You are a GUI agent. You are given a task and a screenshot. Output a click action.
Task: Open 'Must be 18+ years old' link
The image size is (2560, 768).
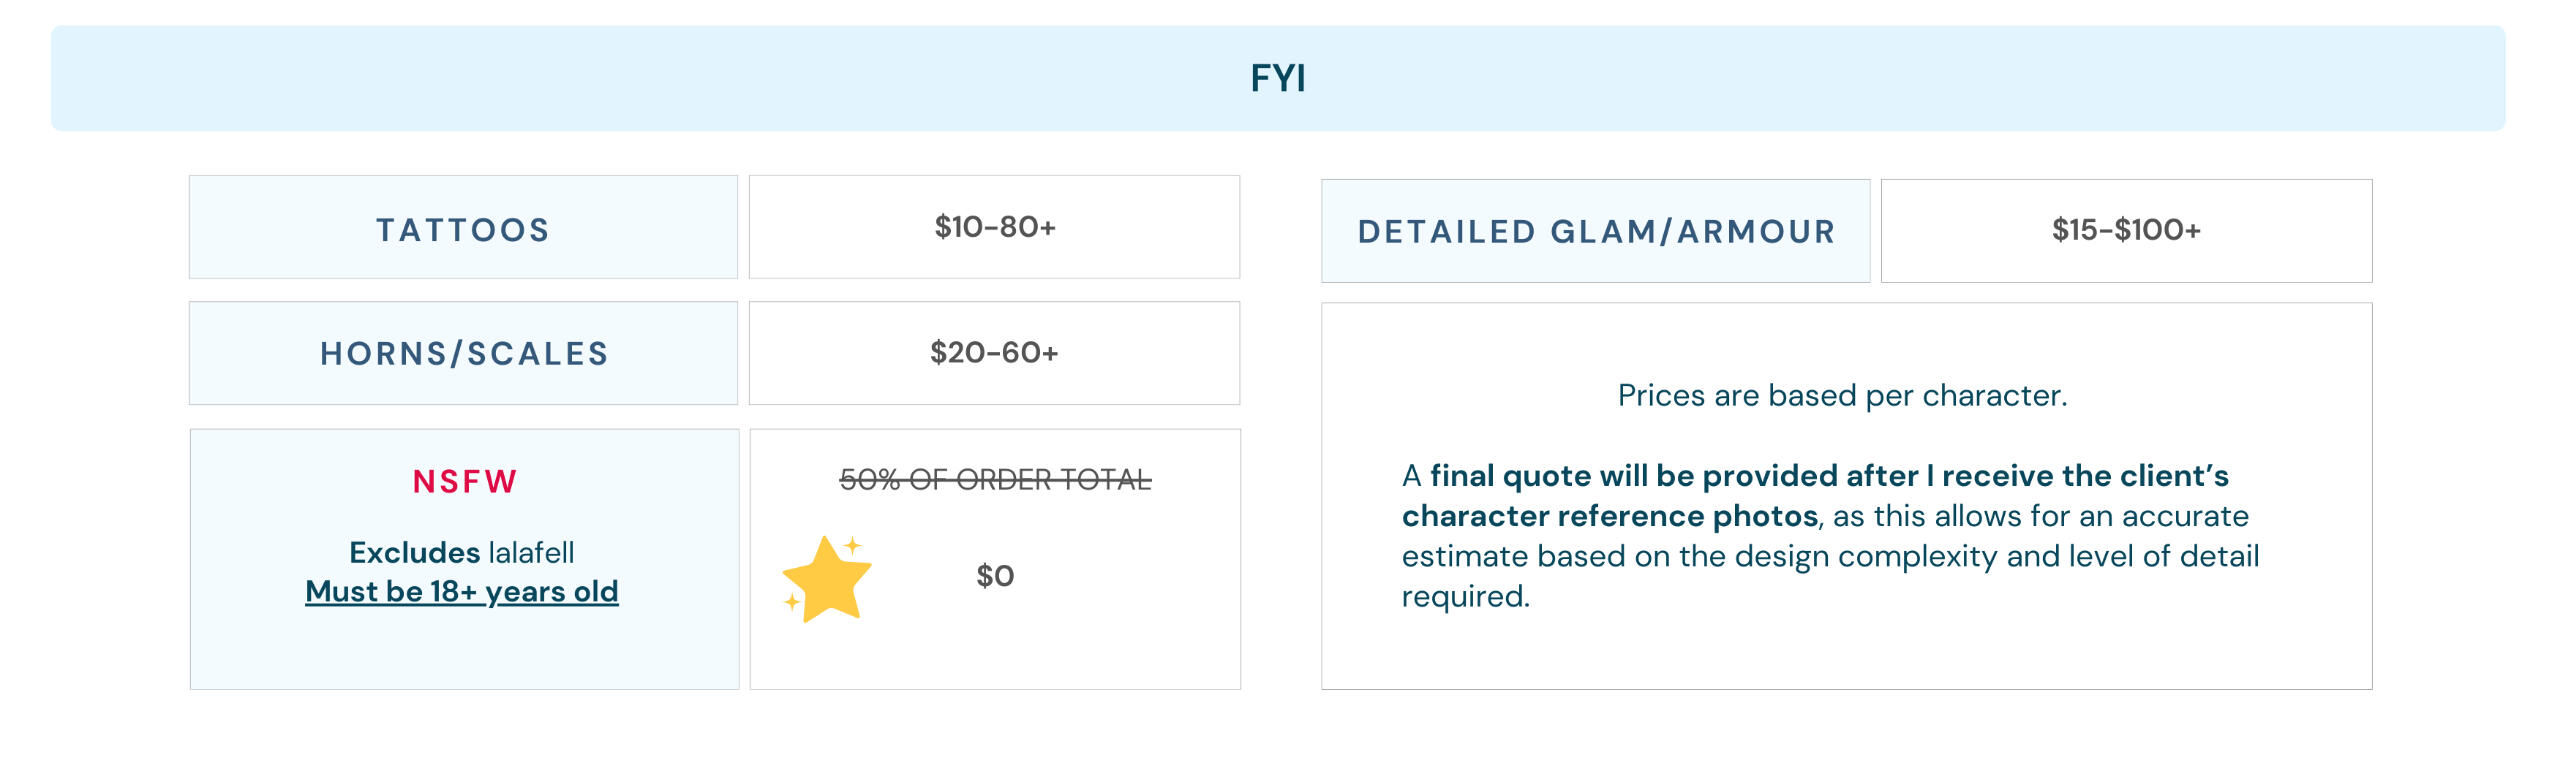coord(462,591)
